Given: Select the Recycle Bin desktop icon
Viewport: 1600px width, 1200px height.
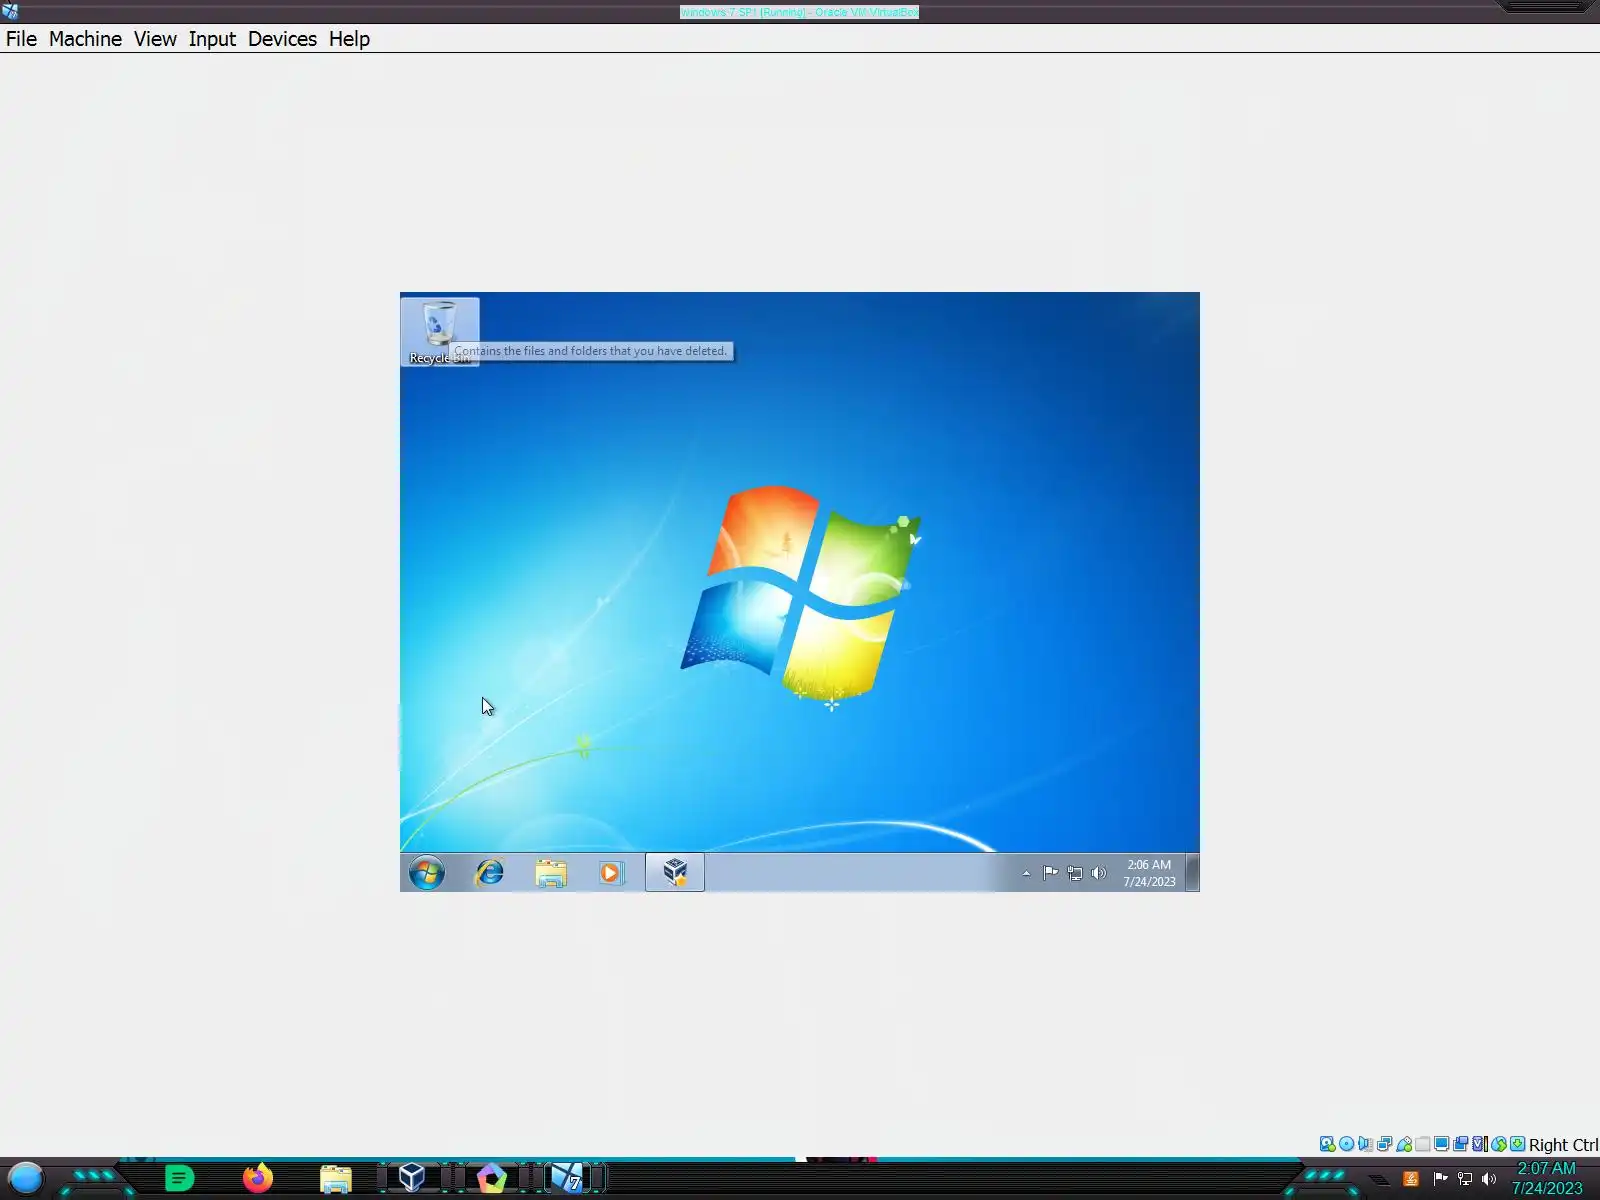Looking at the screenshot, I should (439, 332).
